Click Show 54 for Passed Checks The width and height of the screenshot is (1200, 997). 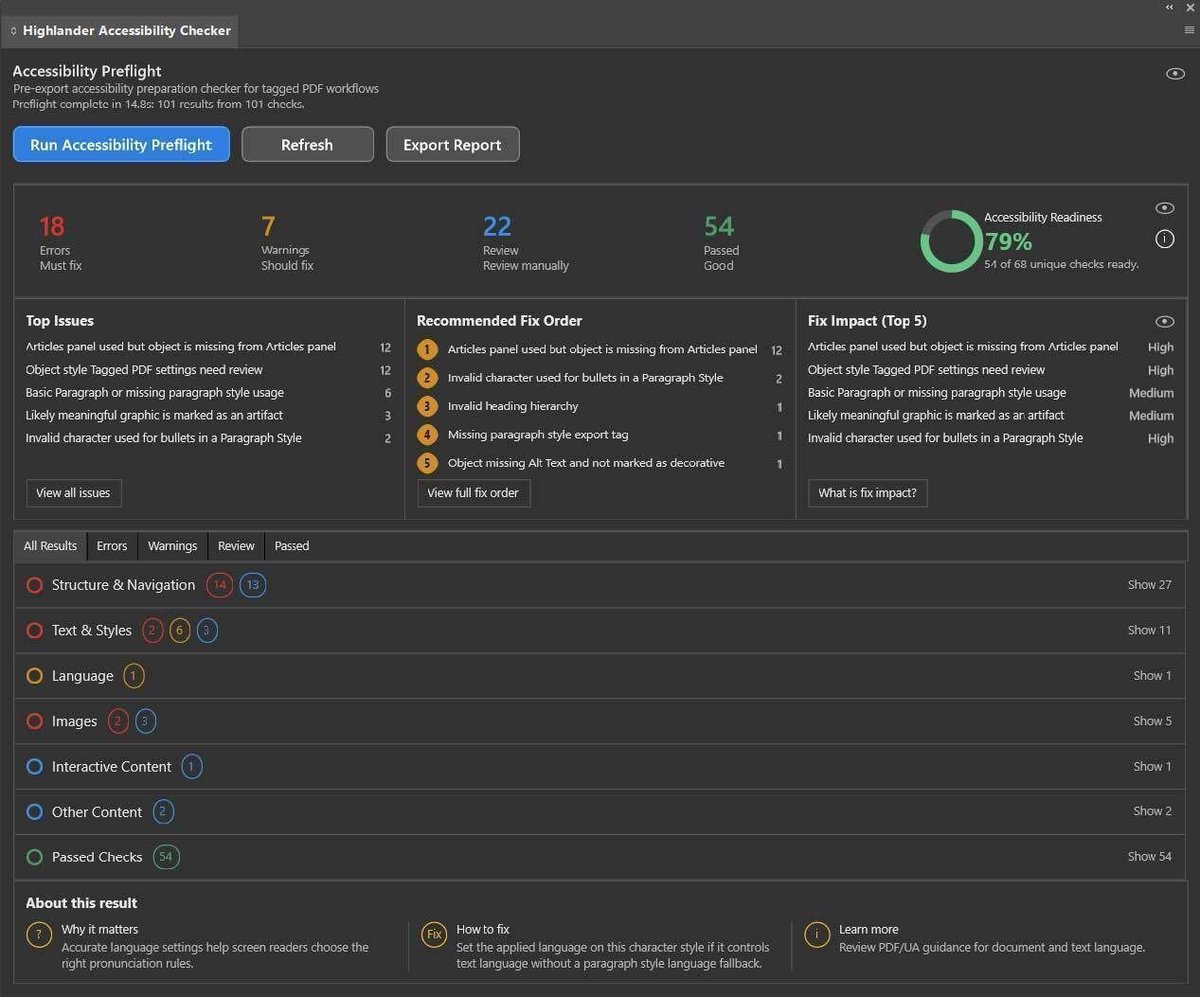(1149, 857)
